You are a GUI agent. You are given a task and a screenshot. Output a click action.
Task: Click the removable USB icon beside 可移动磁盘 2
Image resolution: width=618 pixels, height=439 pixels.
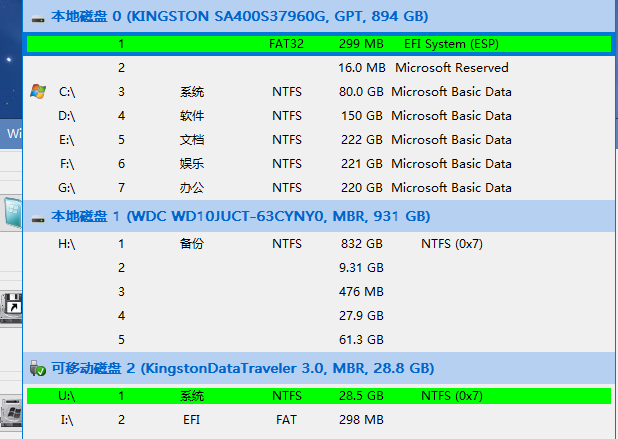38,368
